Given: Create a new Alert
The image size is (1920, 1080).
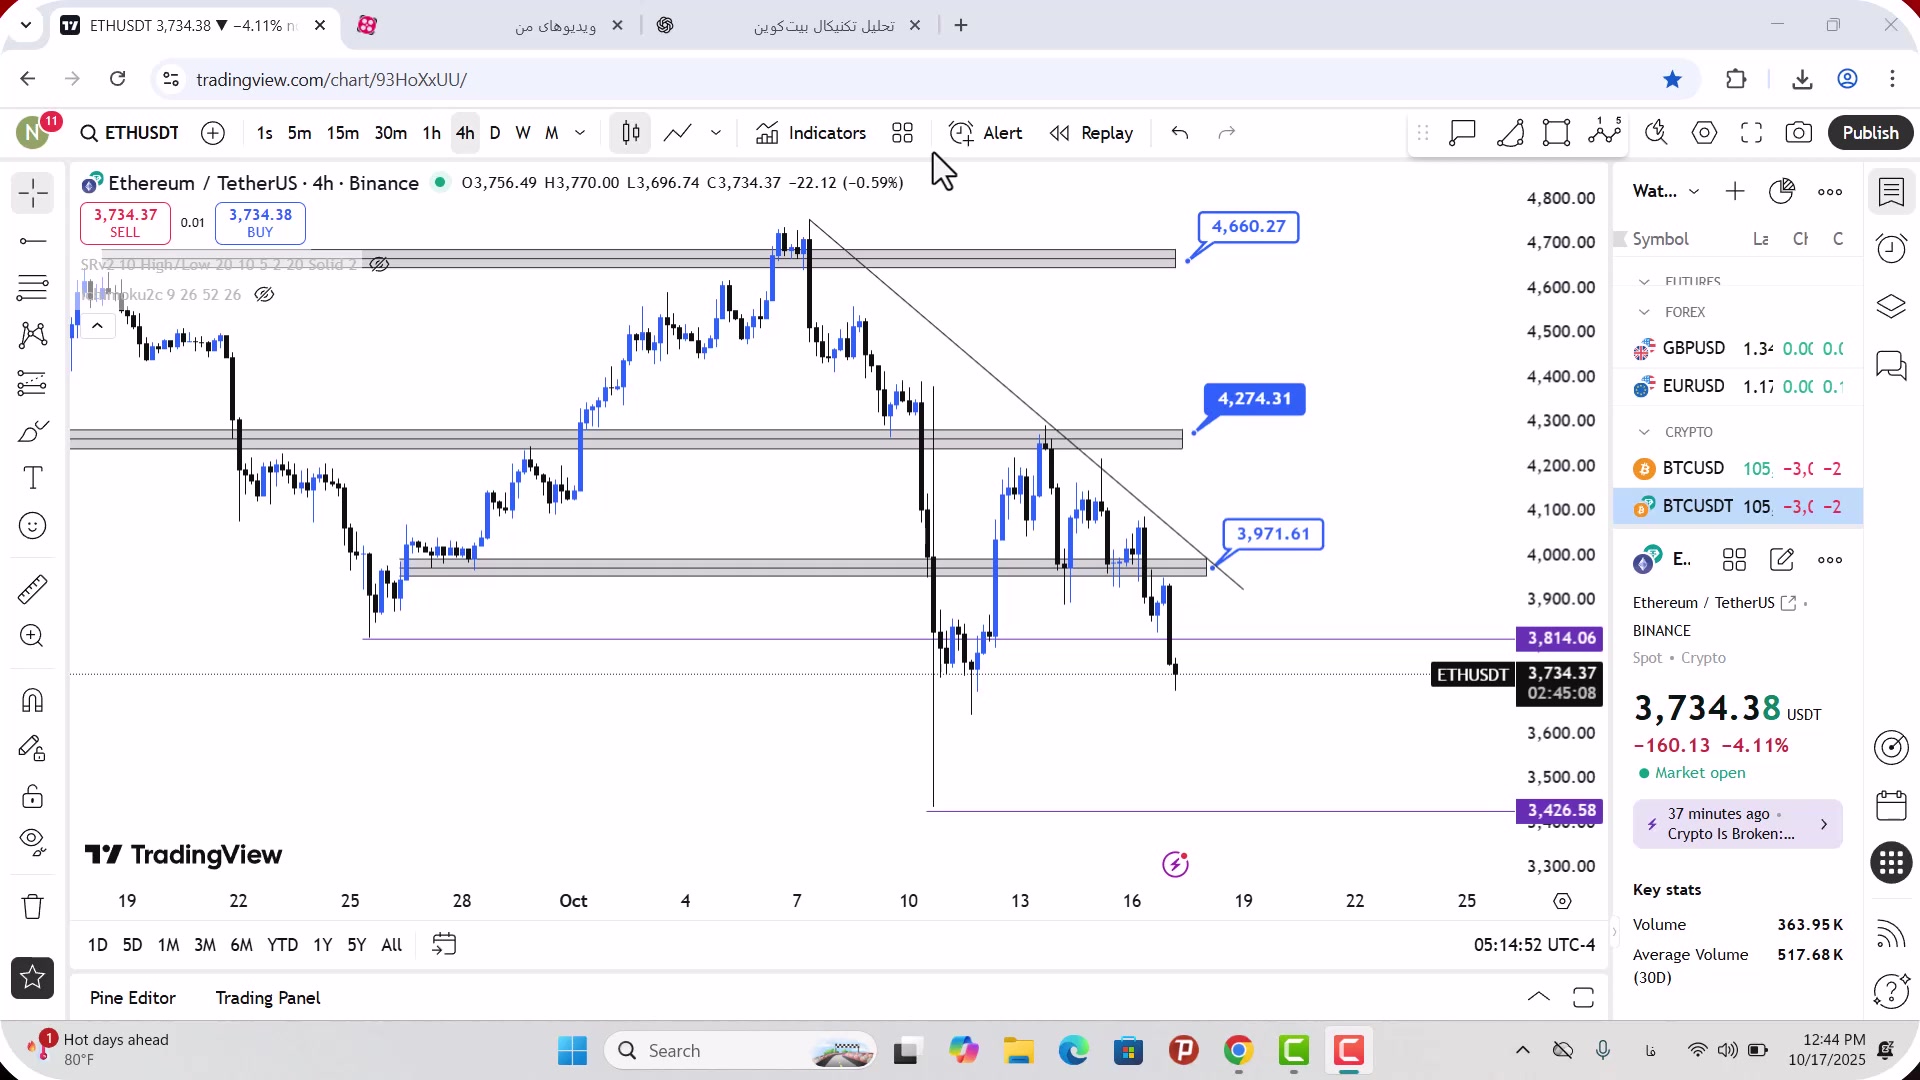Looking at the screenshot, I should (986, 133).
